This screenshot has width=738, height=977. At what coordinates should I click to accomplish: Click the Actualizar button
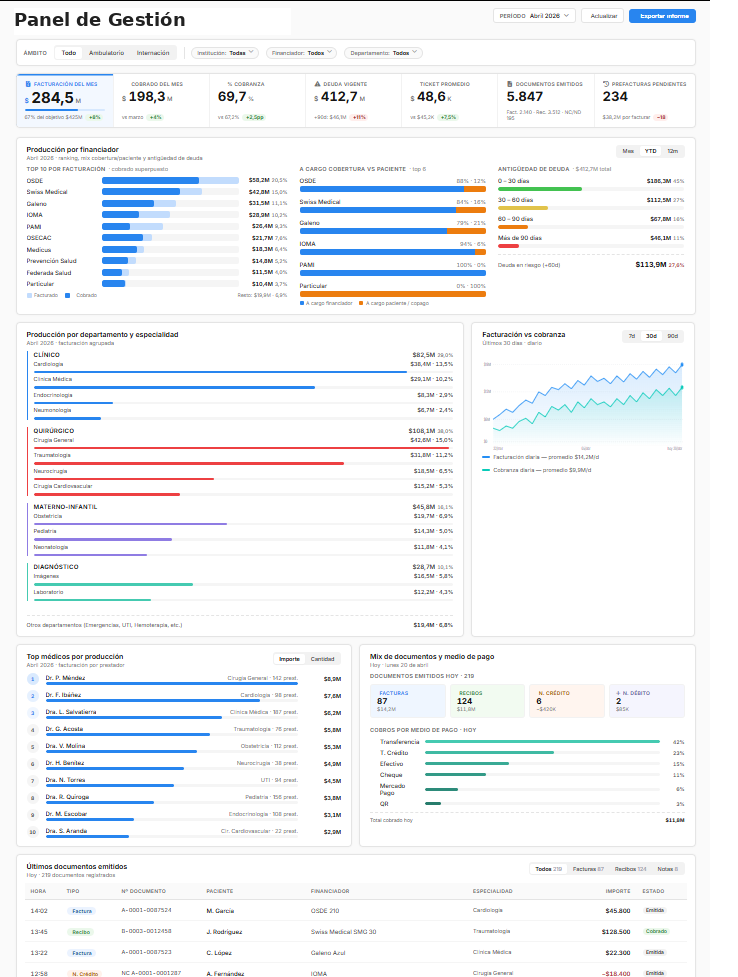tap(604, 16)
